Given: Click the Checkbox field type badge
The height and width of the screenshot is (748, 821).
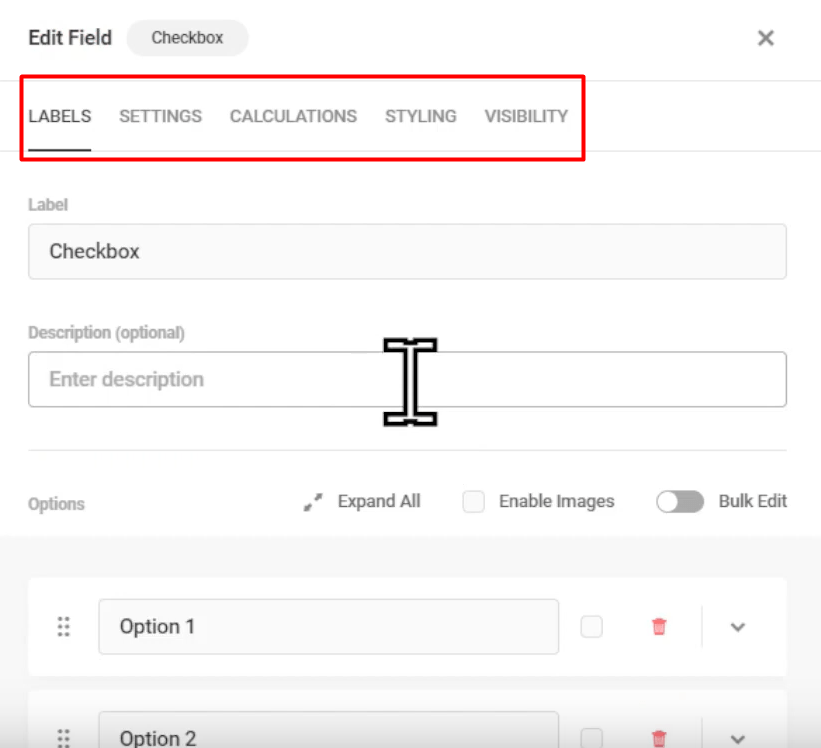Looking at the screenshot, I should [x=187, y=37].
